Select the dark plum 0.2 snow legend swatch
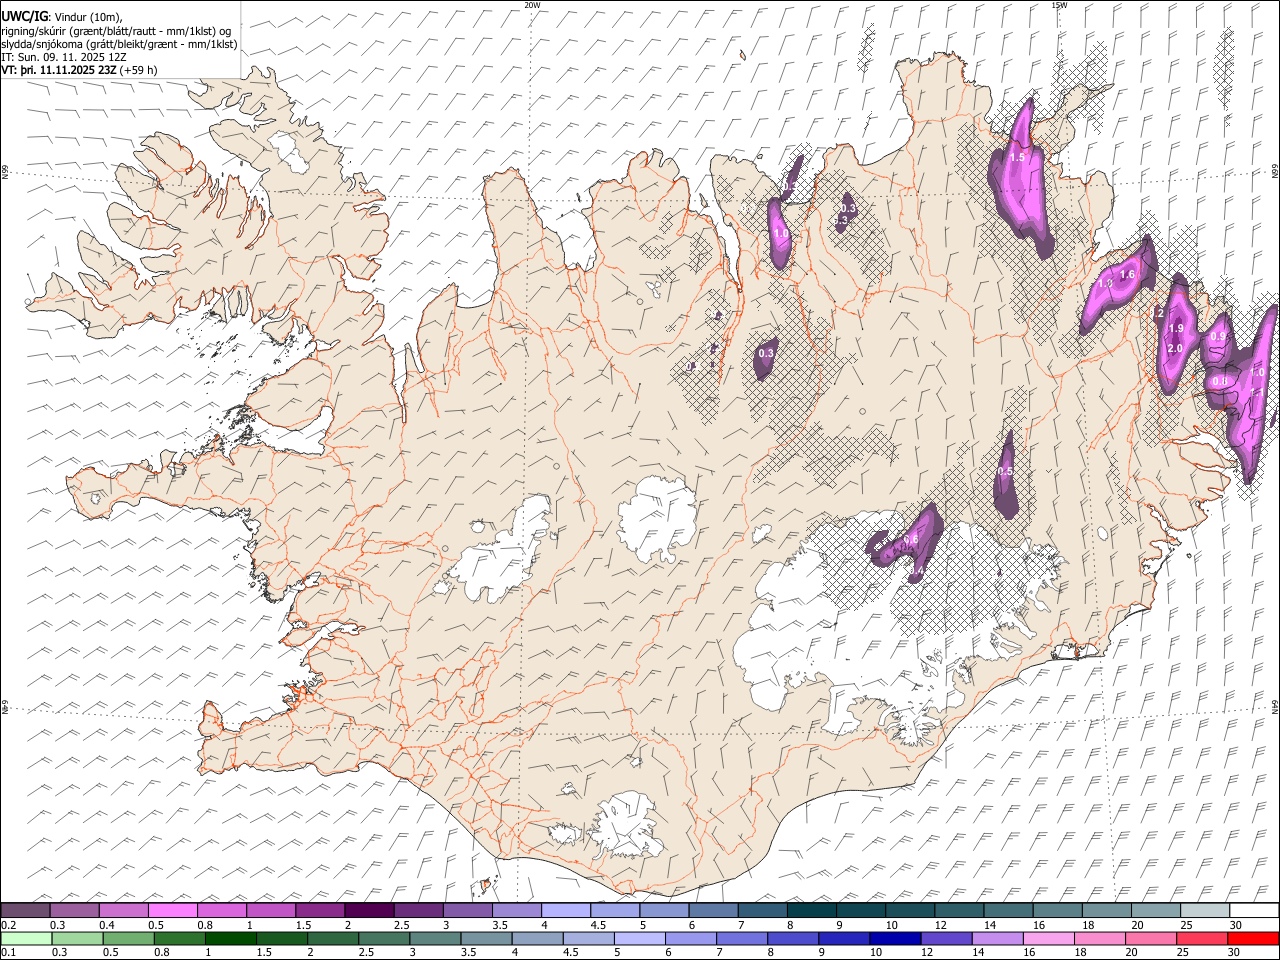 (25, 910)
